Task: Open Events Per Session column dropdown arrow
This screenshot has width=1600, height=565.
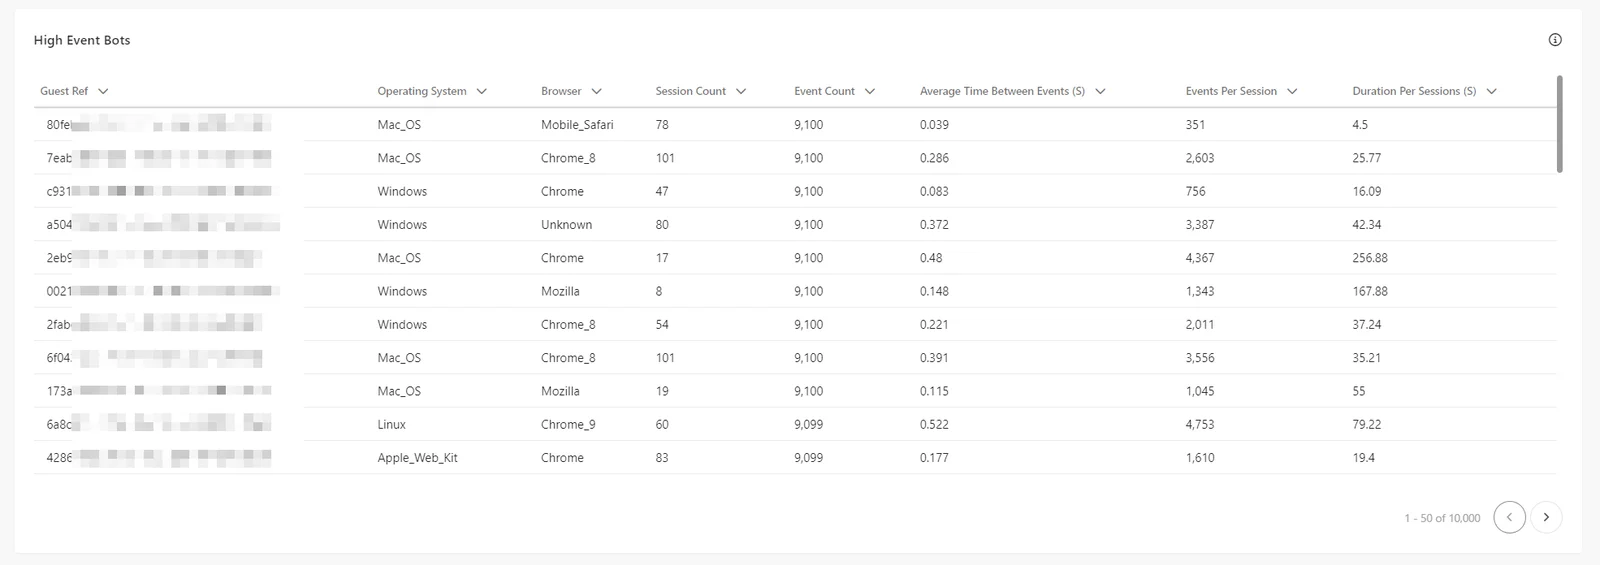Action: tap(1292, 91)
